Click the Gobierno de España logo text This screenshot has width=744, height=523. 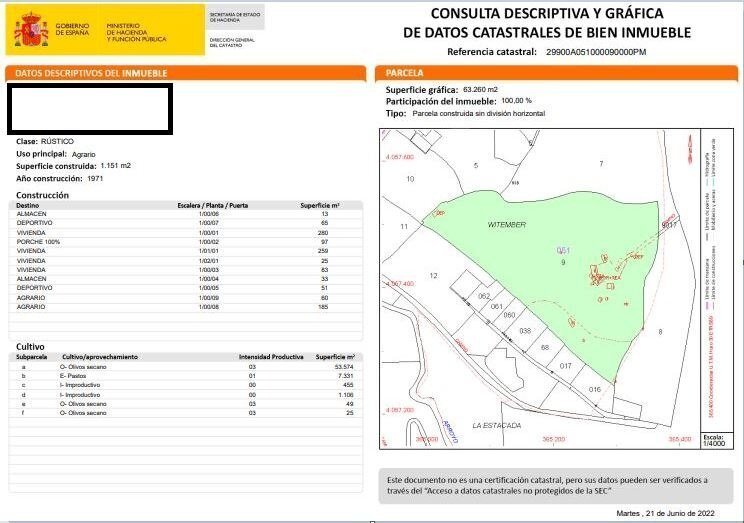click(72, 30)
